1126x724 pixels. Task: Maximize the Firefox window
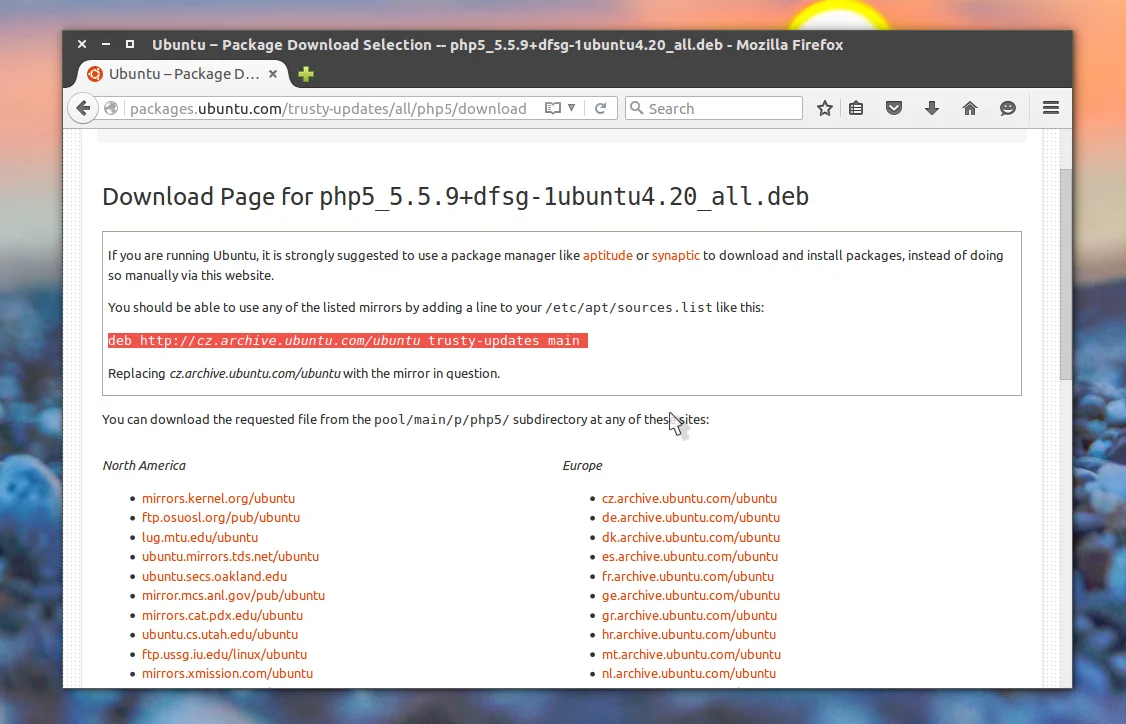130,45
